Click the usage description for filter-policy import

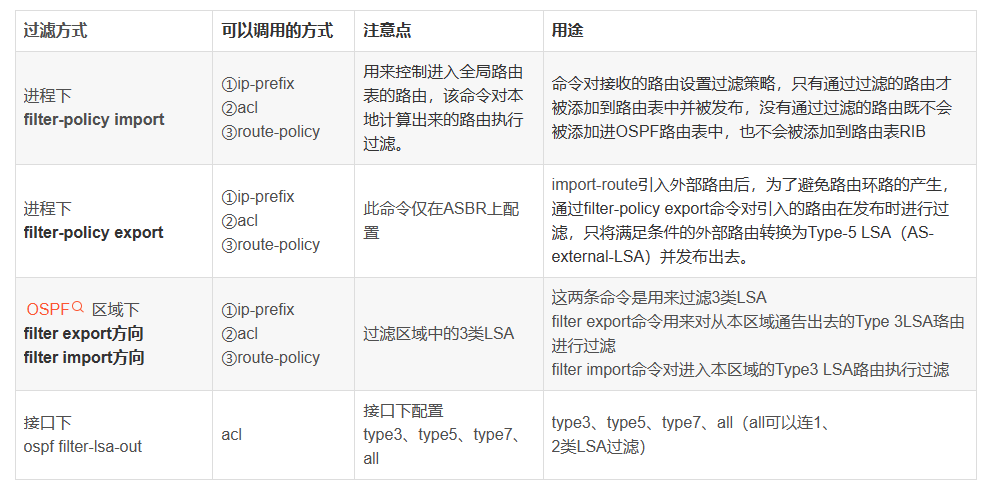[751, 108]
